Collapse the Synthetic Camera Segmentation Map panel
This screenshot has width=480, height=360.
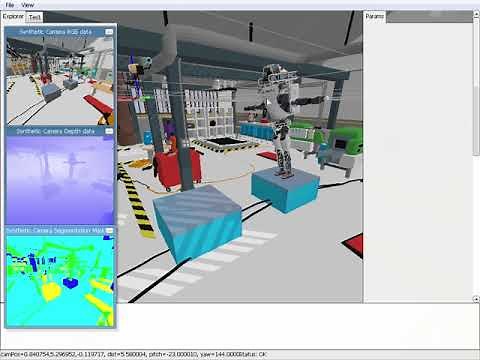109,230
